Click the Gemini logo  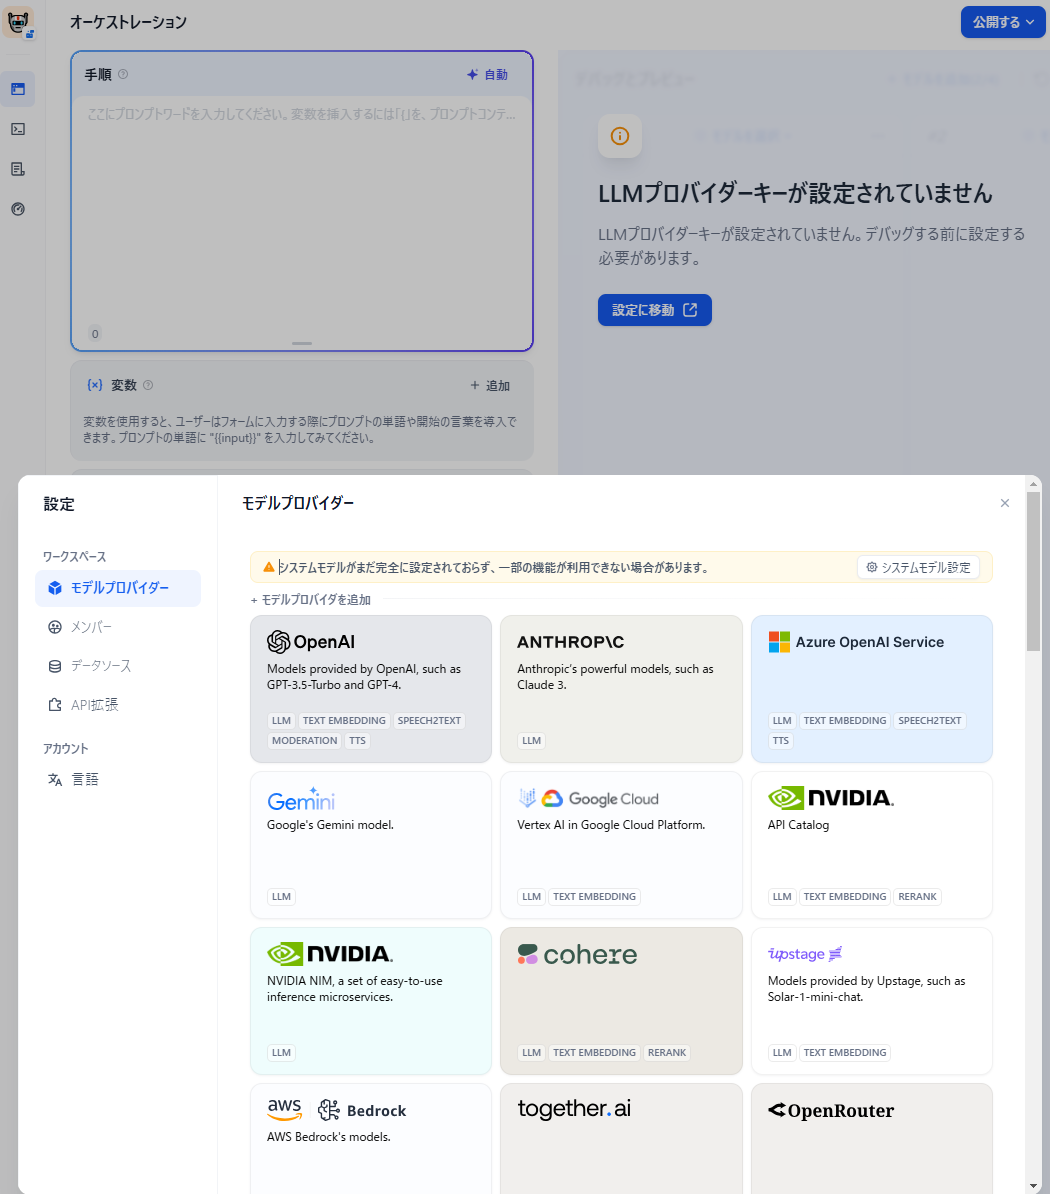pos(301,800)
